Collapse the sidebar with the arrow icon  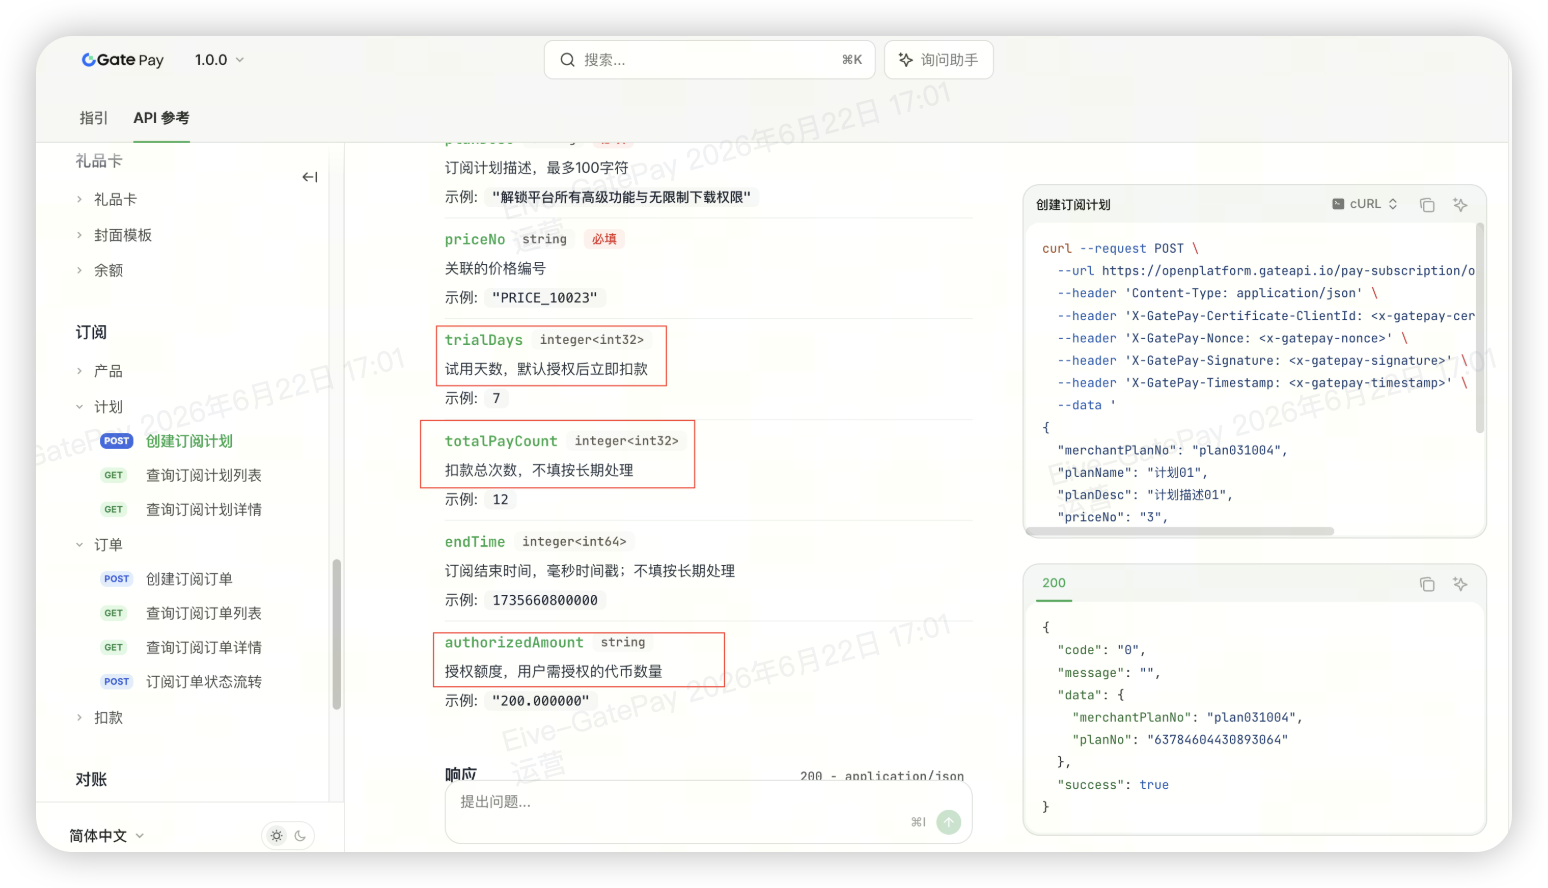coord(310,177)
